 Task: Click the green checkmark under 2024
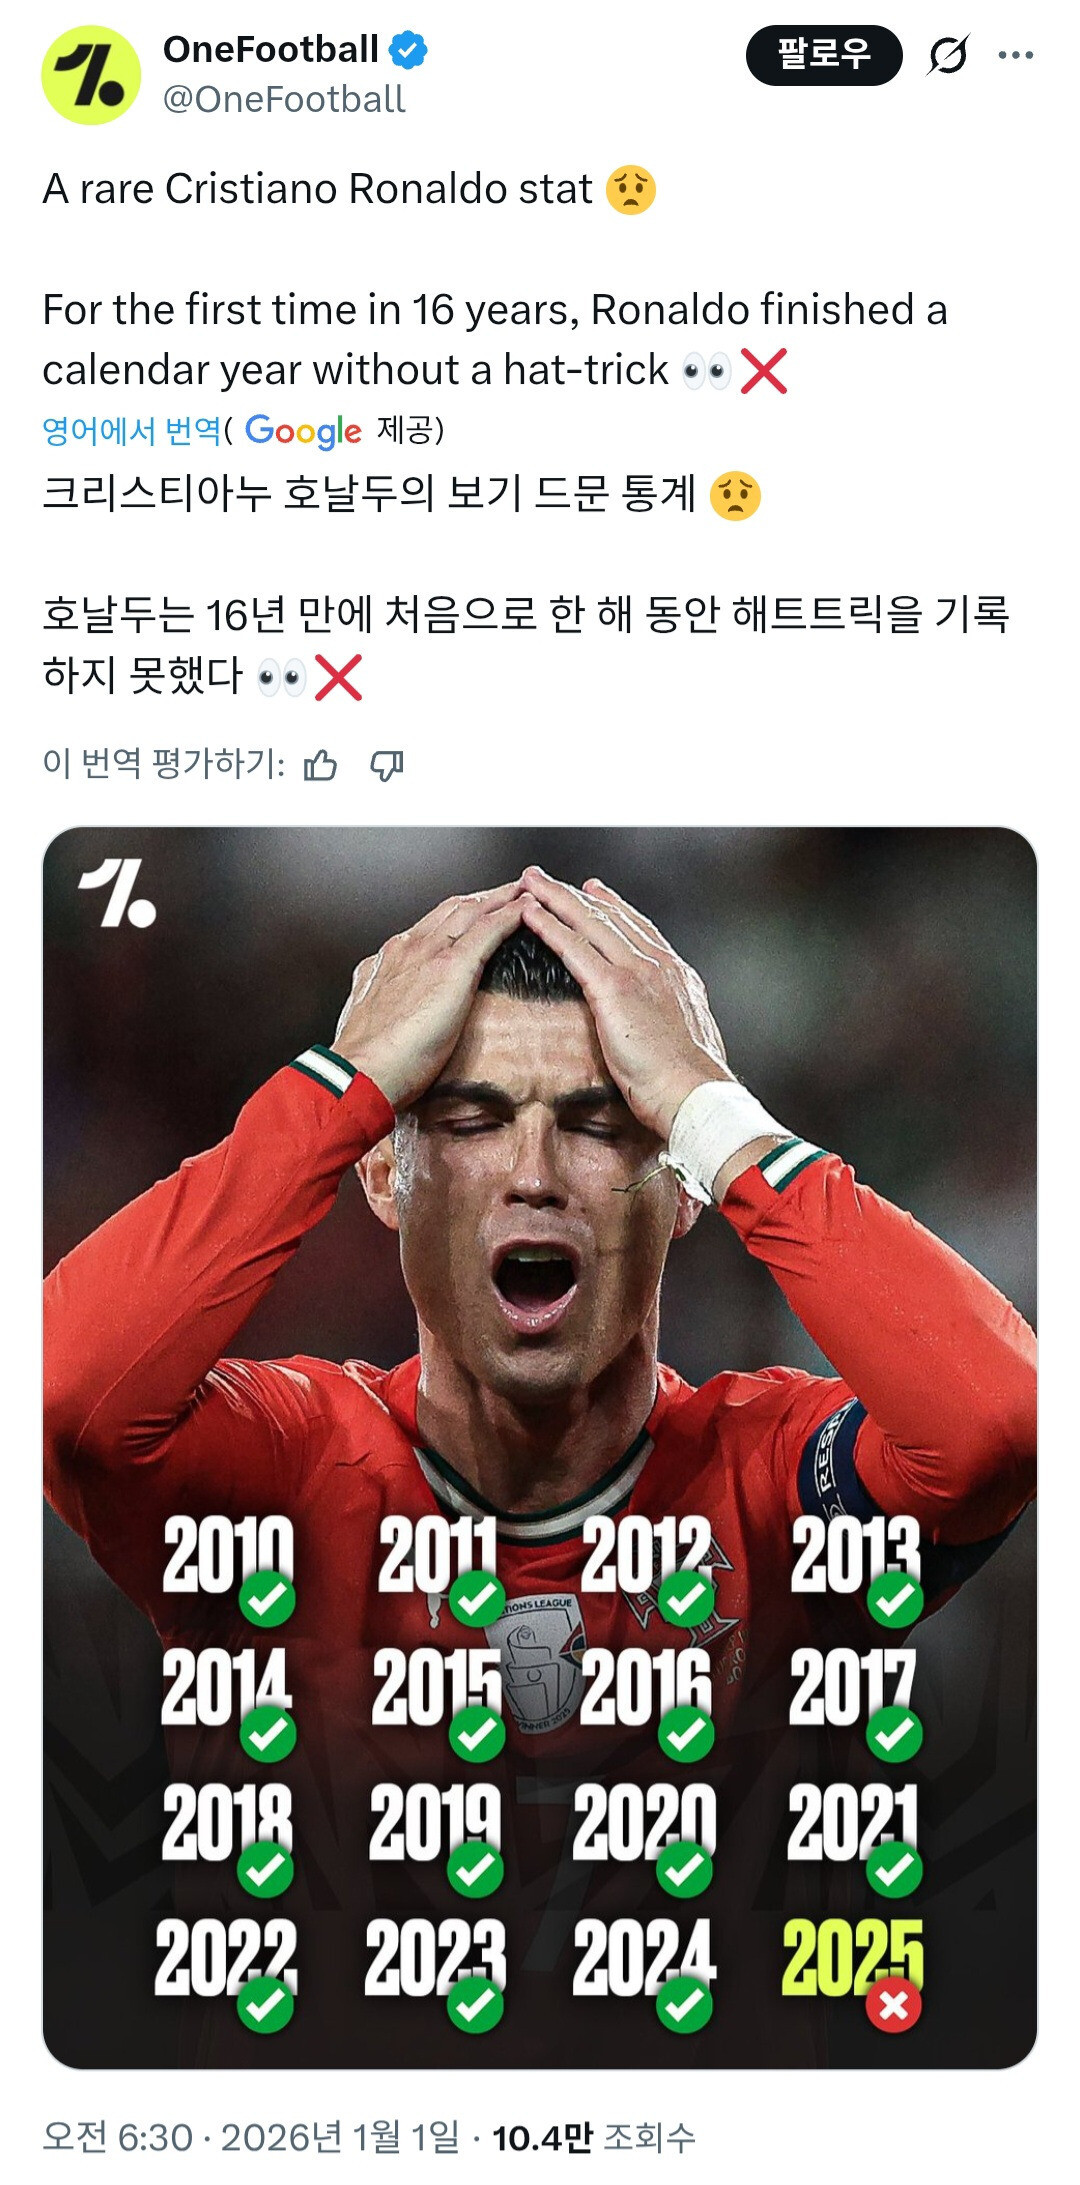coord(684,2005)
